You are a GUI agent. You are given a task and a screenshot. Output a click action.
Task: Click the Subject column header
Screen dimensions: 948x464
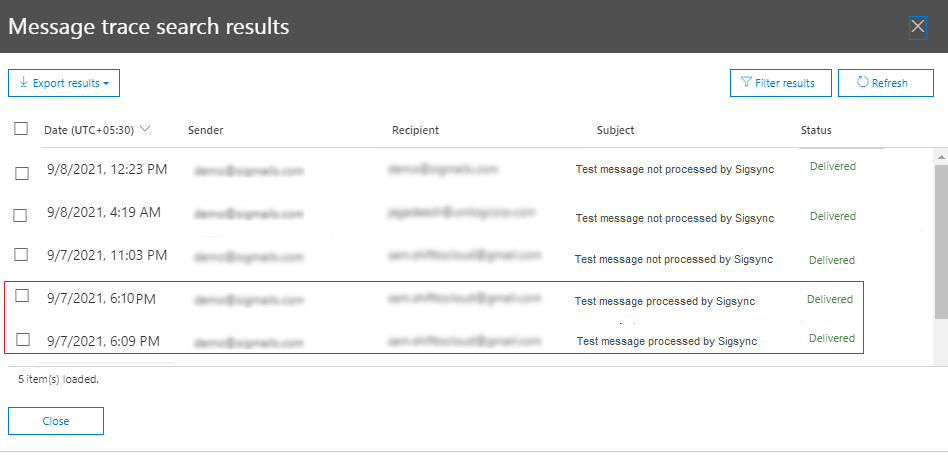[615, 130]
